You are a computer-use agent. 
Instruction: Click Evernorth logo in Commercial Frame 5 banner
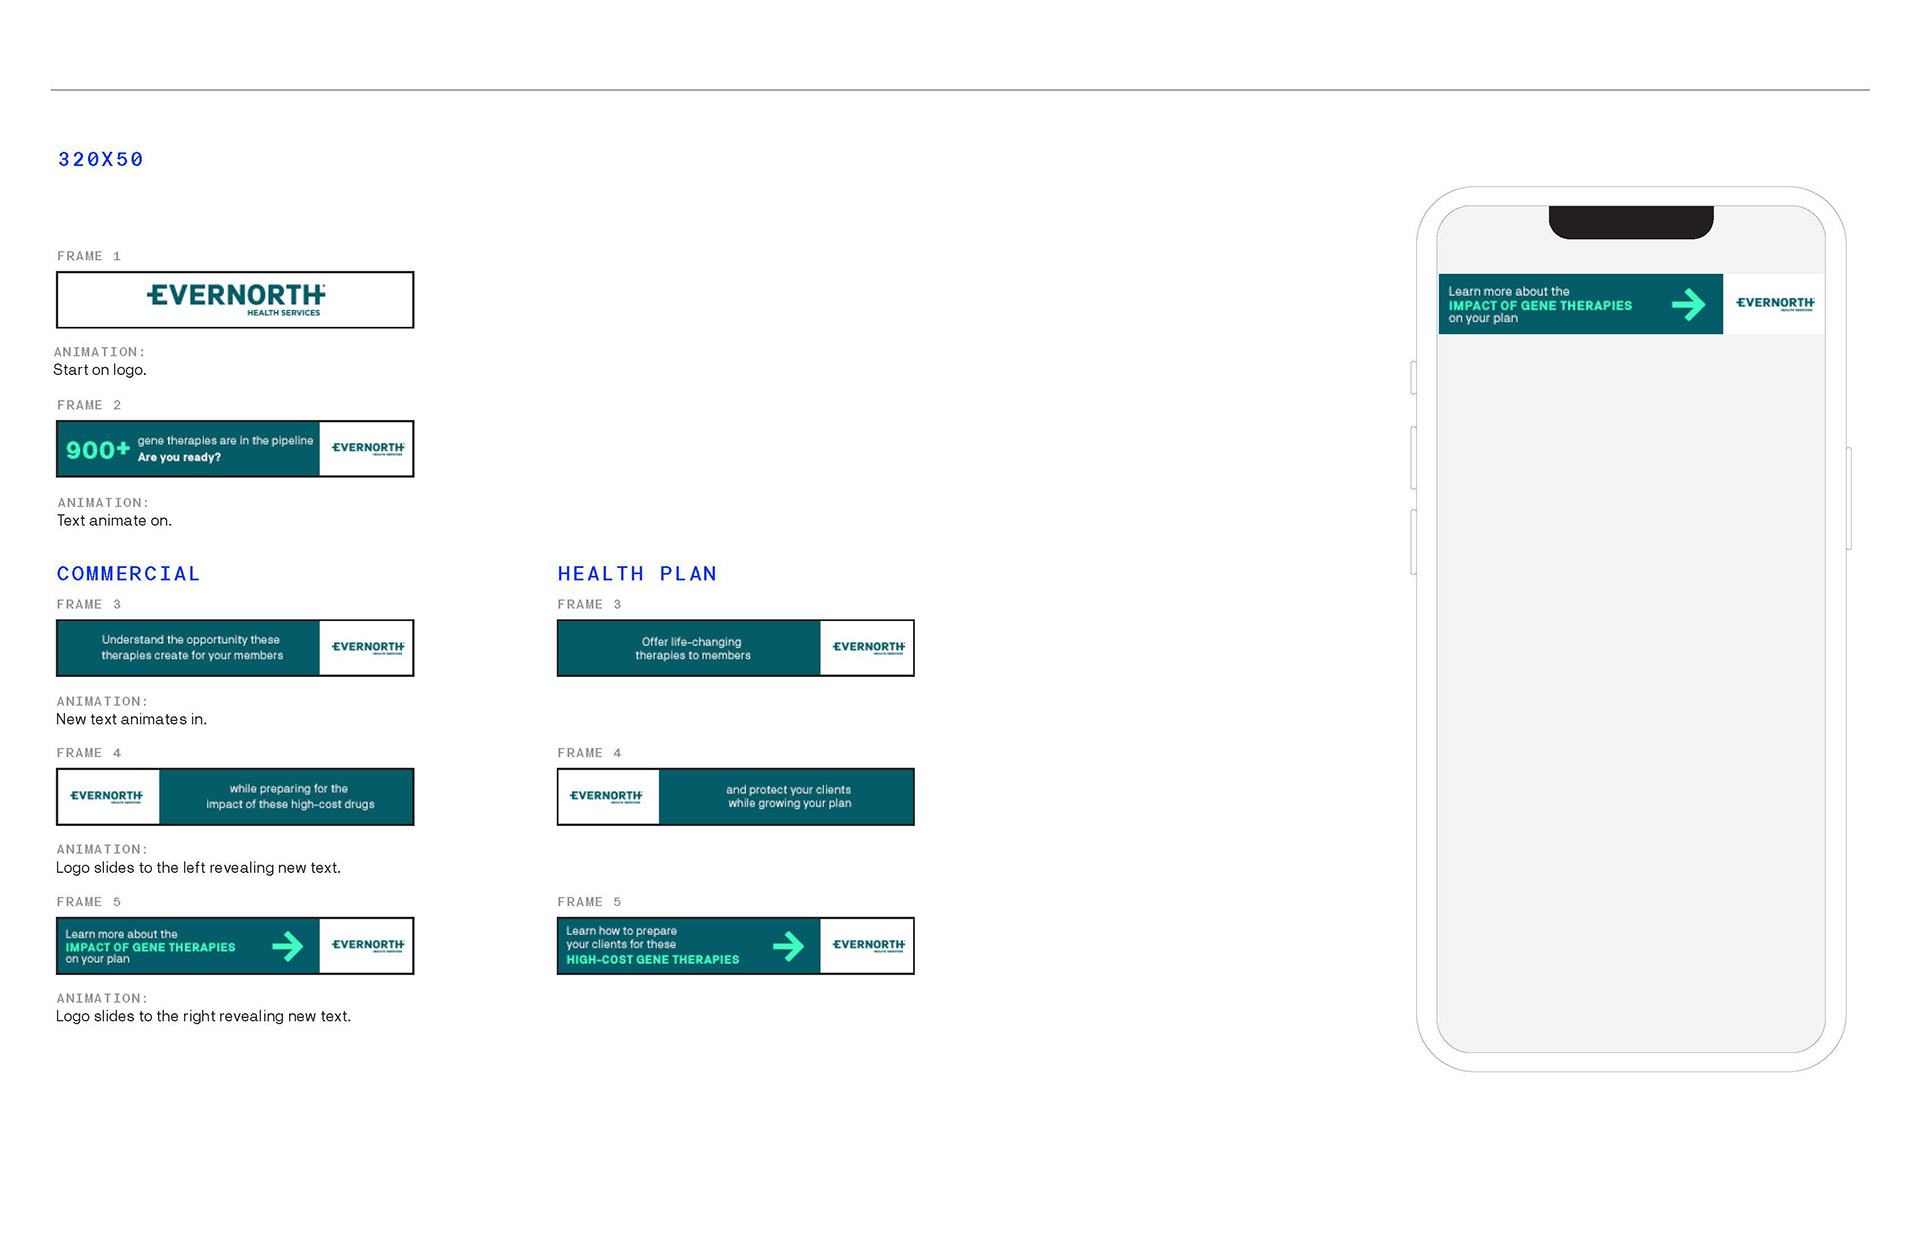(368, 946)
